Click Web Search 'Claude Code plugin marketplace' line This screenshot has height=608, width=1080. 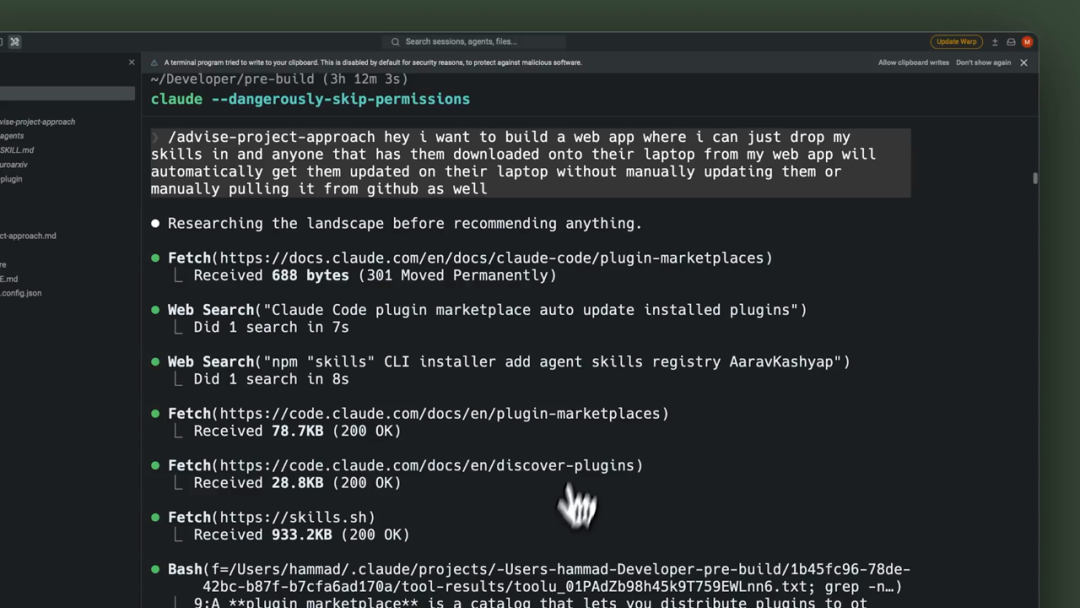point(487,310)
